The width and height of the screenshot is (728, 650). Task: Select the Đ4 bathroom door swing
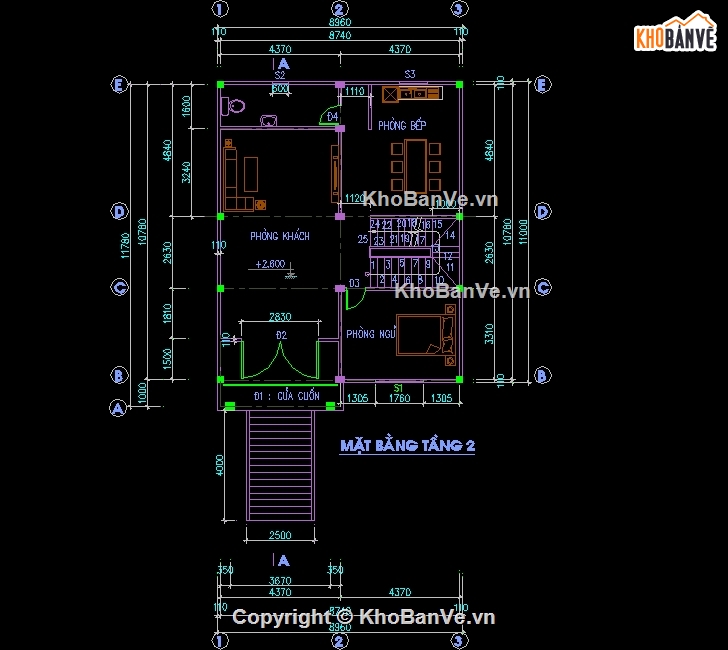329,117
